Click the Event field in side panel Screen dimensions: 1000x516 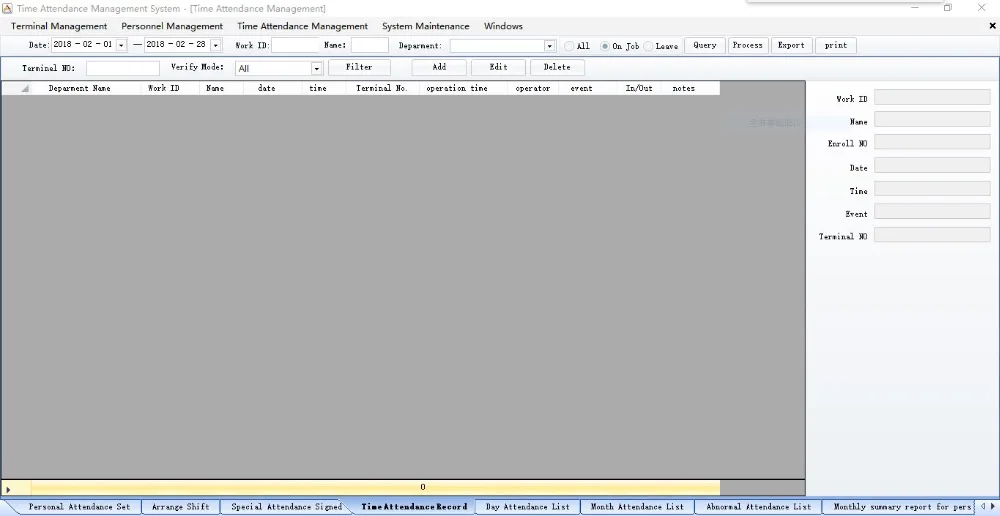tap(932, 212)
